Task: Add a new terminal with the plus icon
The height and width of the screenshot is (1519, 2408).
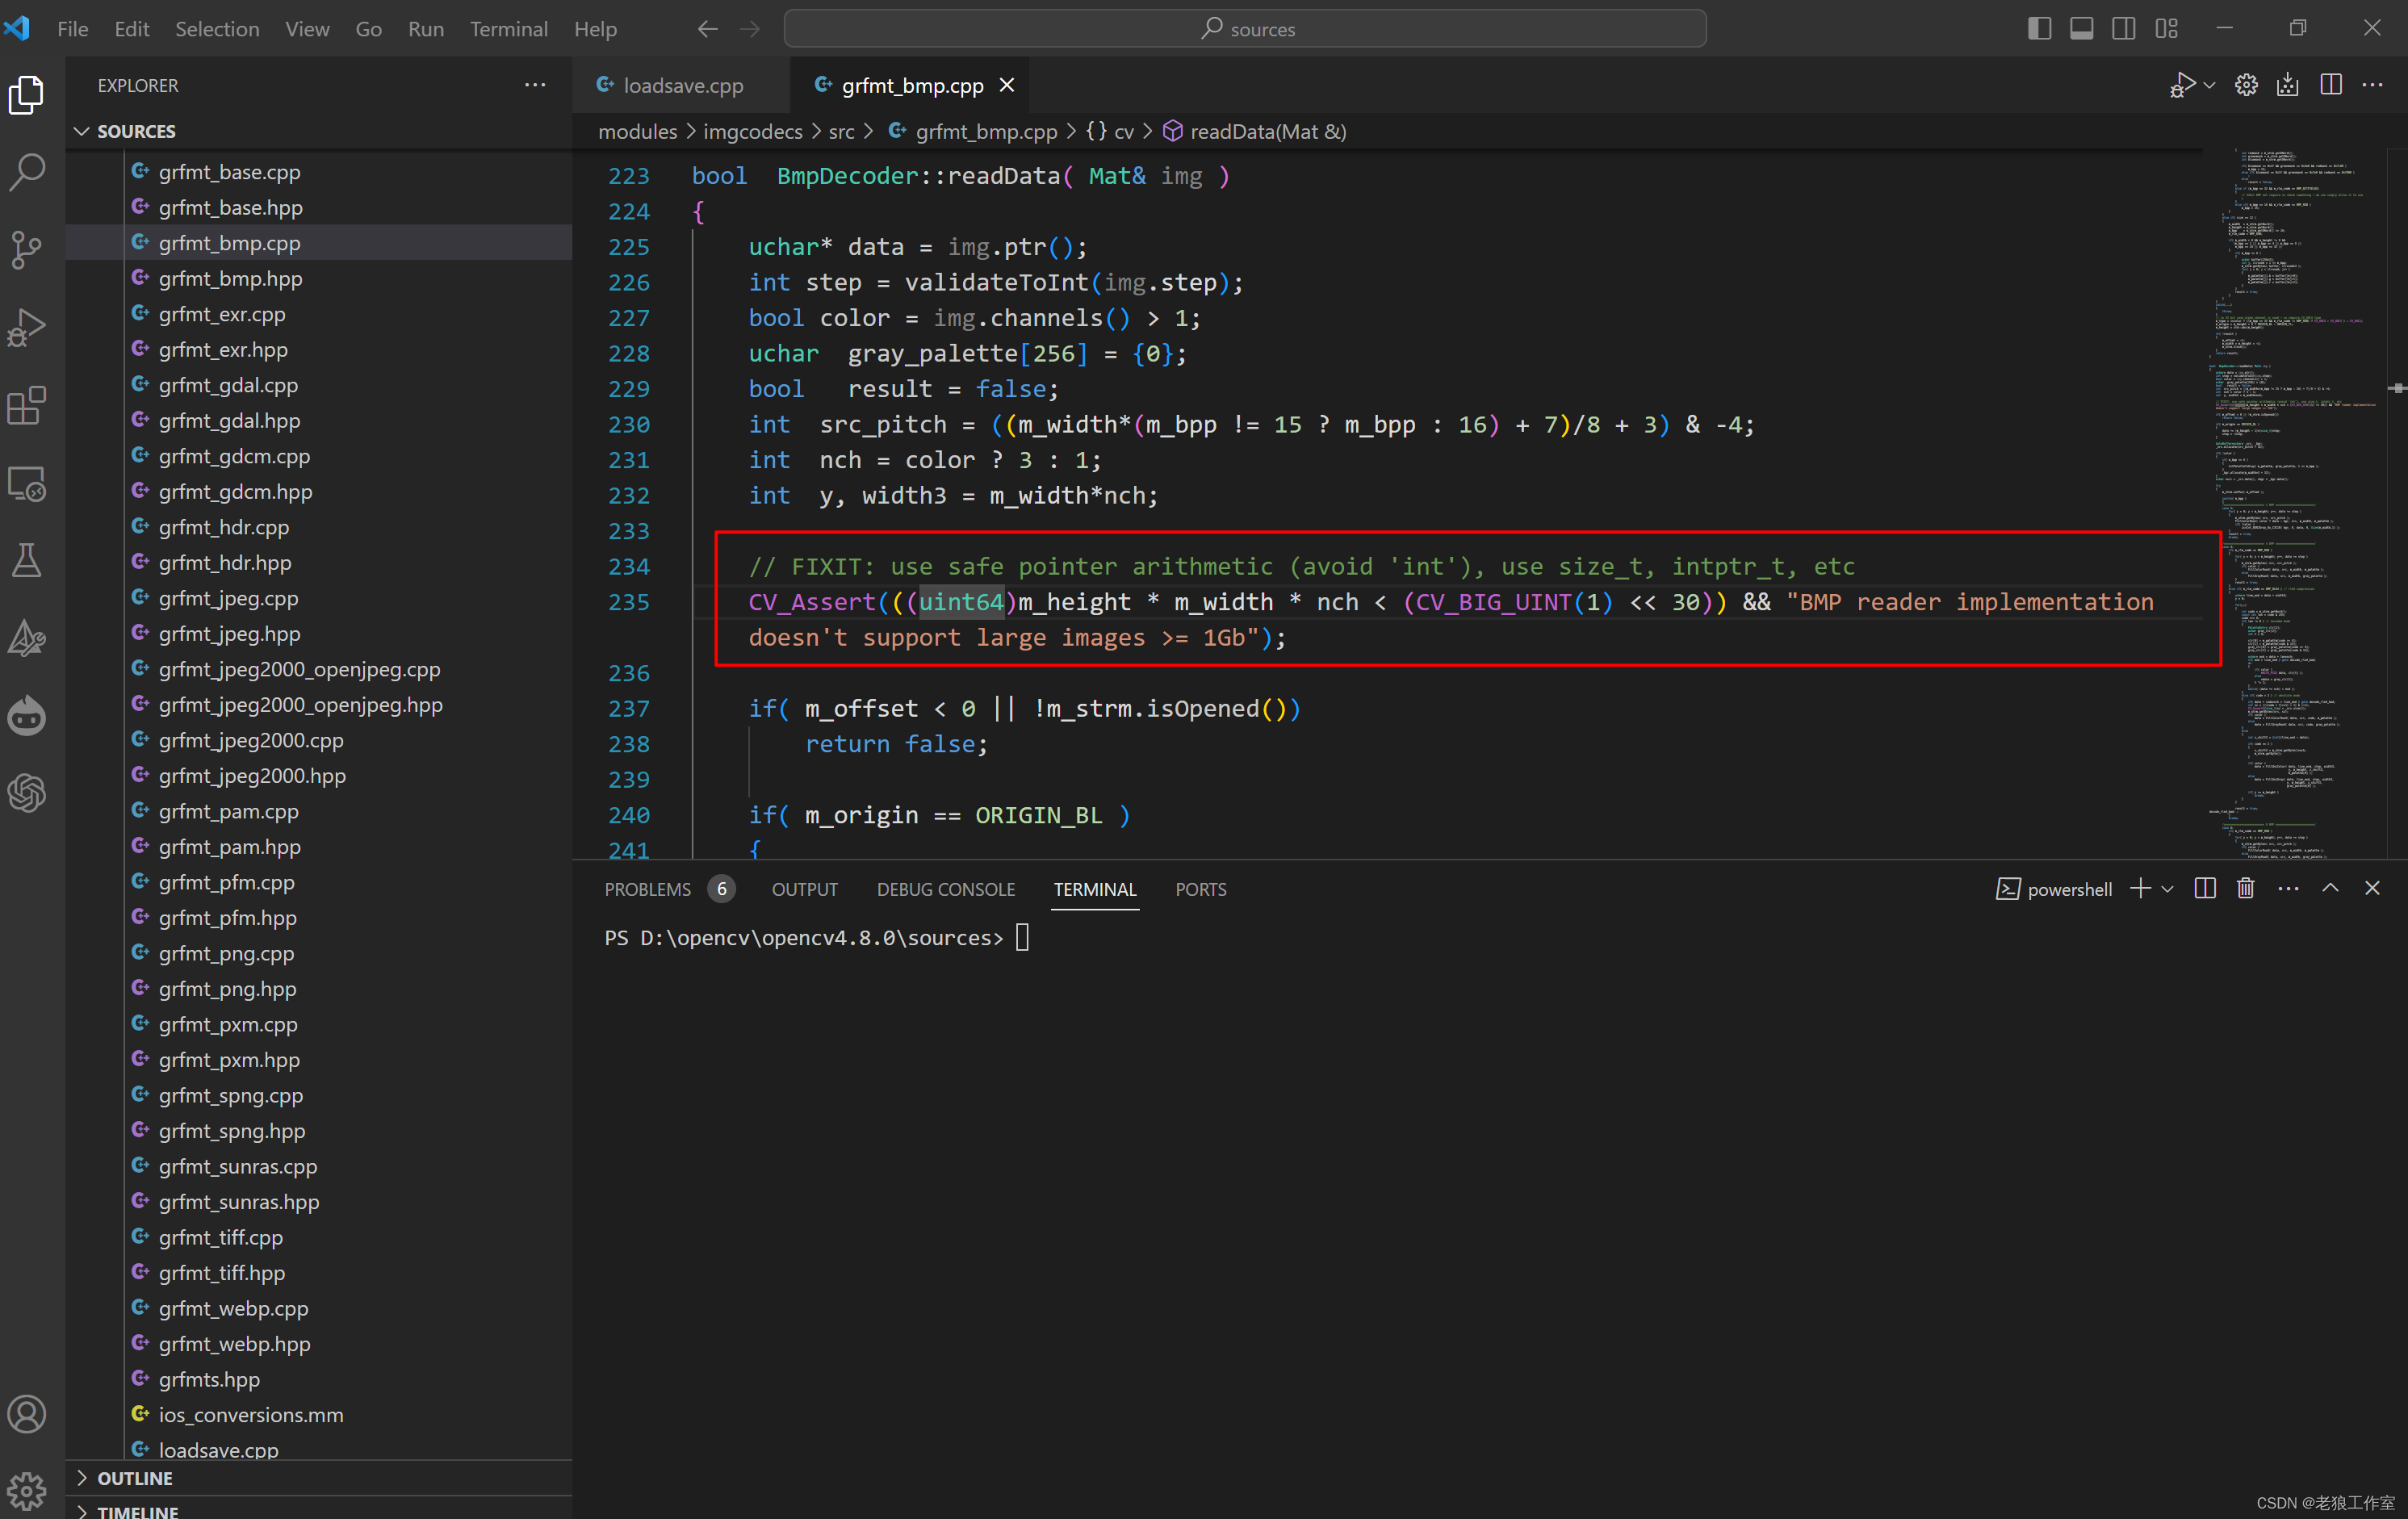Action: pos(2140,888)
